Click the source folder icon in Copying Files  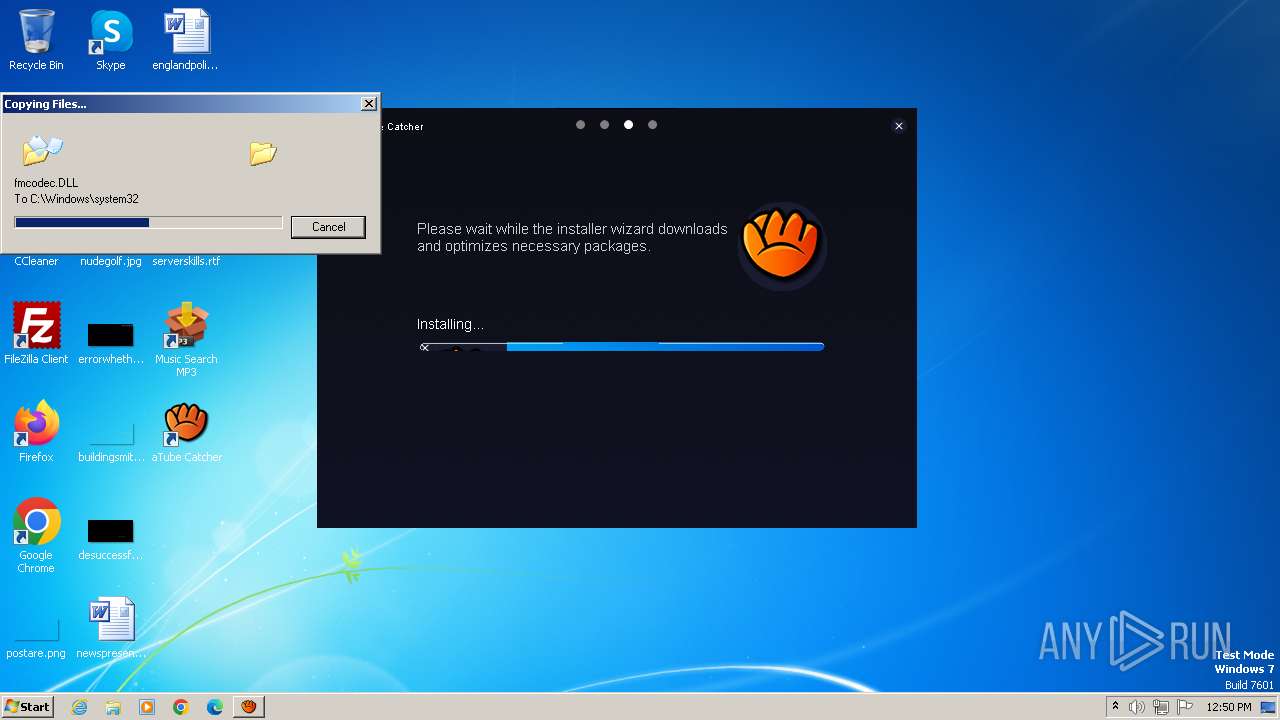point(43,150)
